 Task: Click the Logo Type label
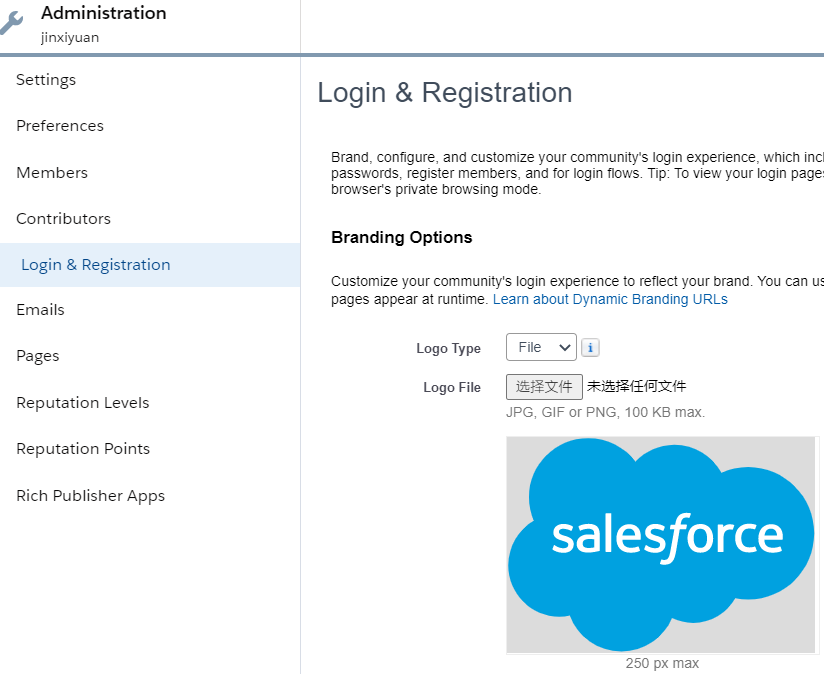click(448, 348)
